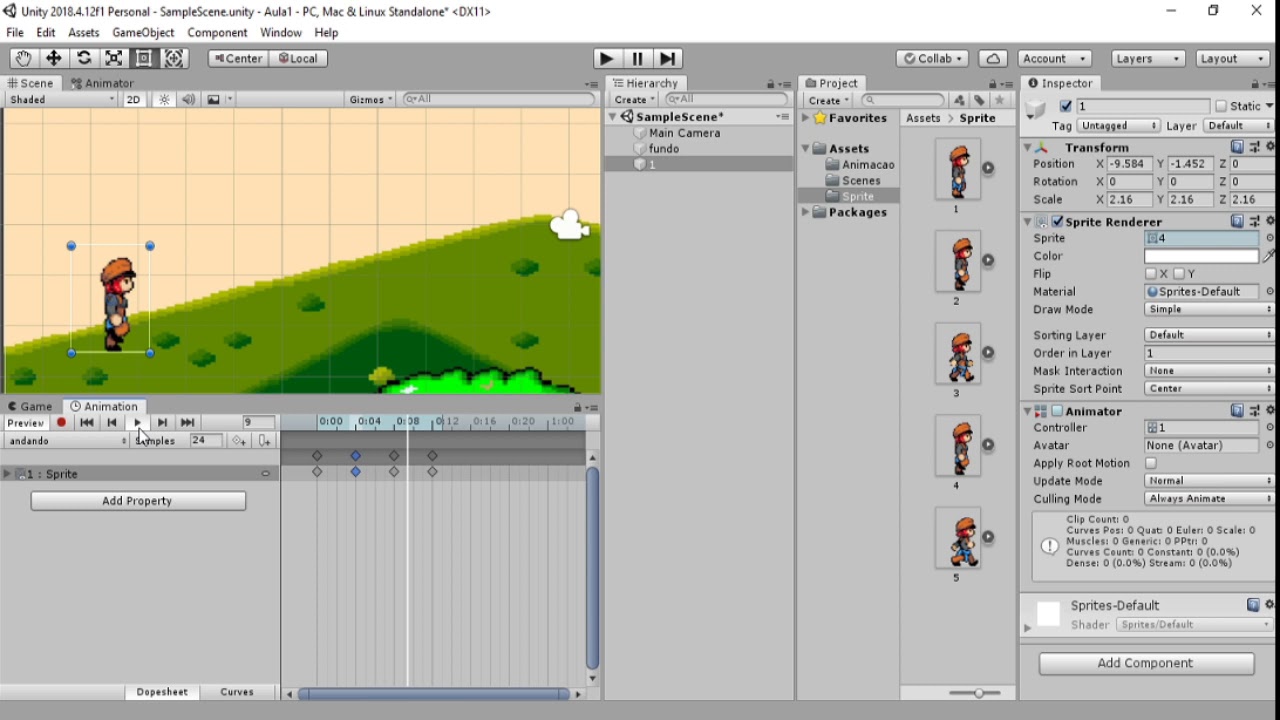Screen dimensions: 1280x720
Task: Enable animation recording with the red dot
Action: coord(61,423)
